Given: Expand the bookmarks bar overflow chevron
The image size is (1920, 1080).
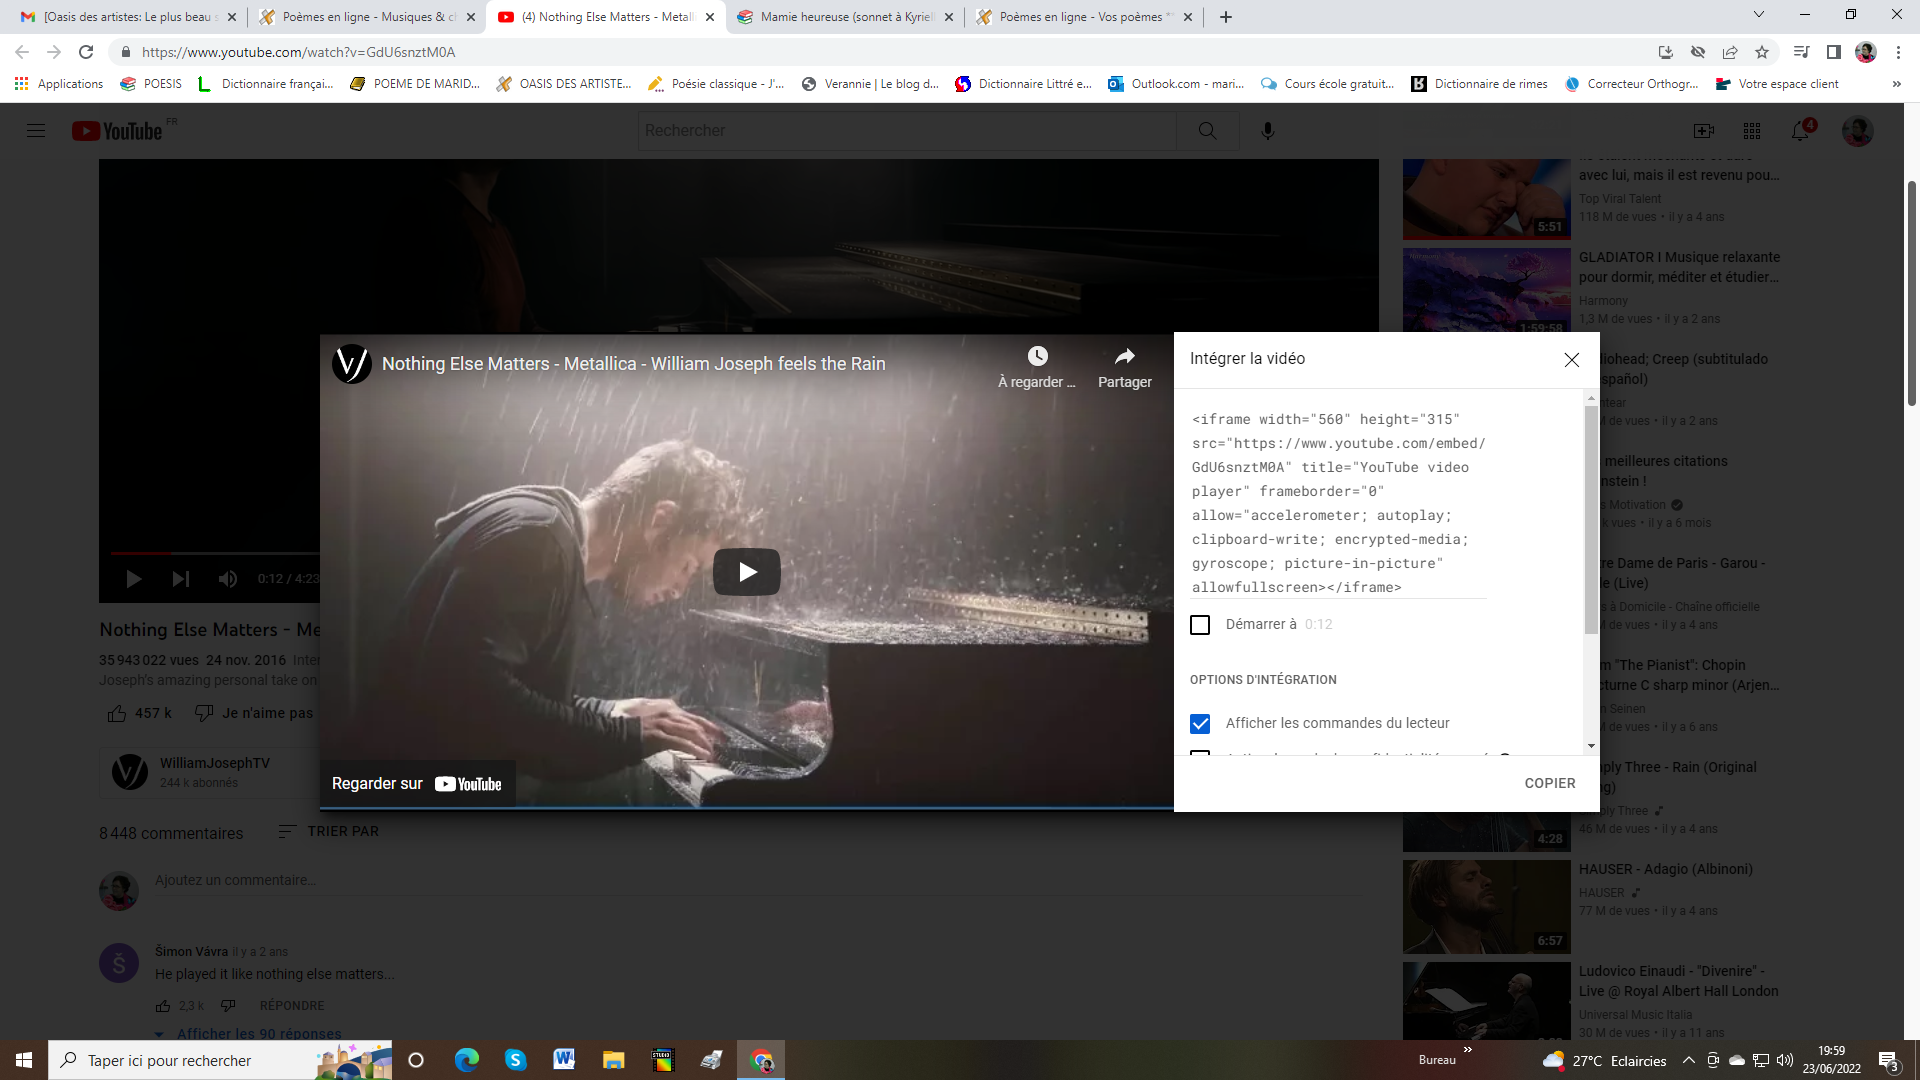Looking at the screenshot, I should pyautogui.click(x=1896, y=84).
